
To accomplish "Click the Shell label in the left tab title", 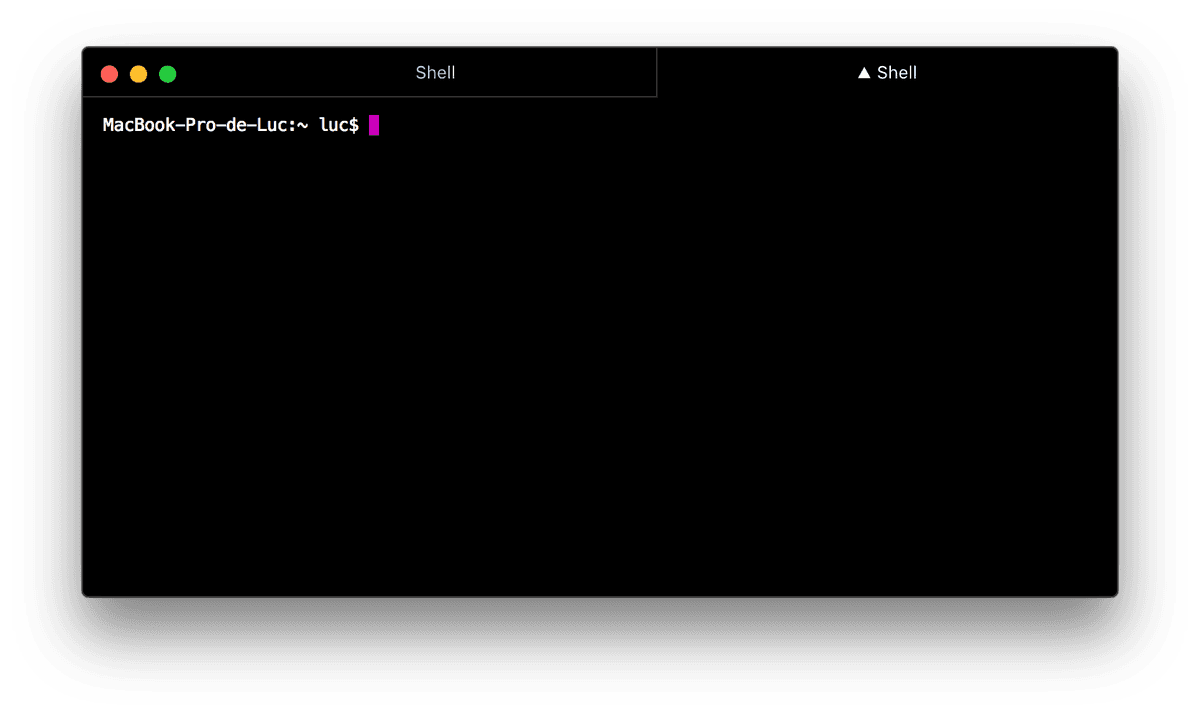I will [x=435, y=72].
